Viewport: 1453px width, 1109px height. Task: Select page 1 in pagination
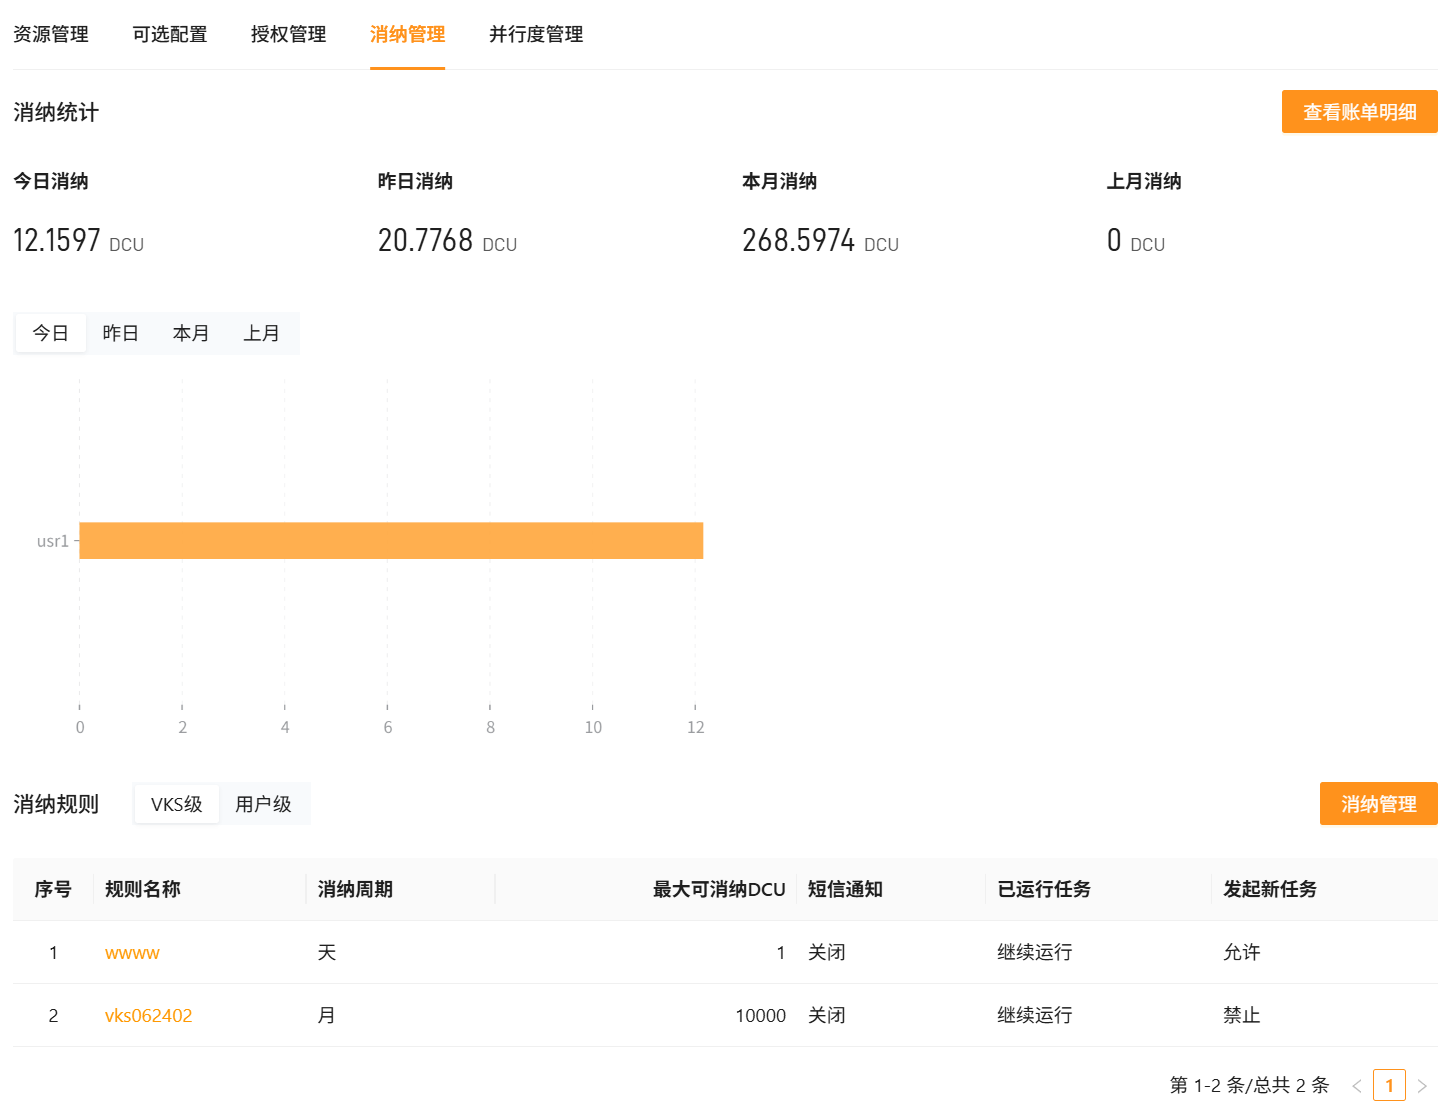tap(1389, 1085)
